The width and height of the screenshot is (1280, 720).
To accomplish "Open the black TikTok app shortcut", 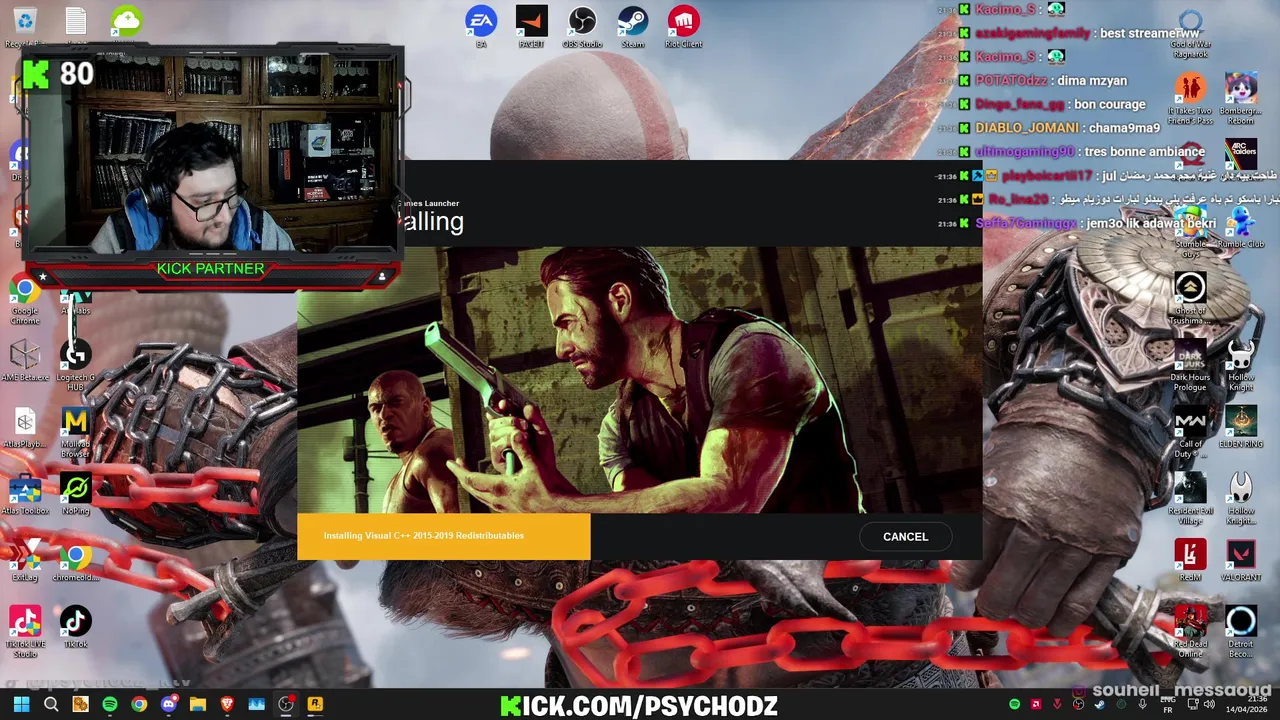I will coord(76,627).
